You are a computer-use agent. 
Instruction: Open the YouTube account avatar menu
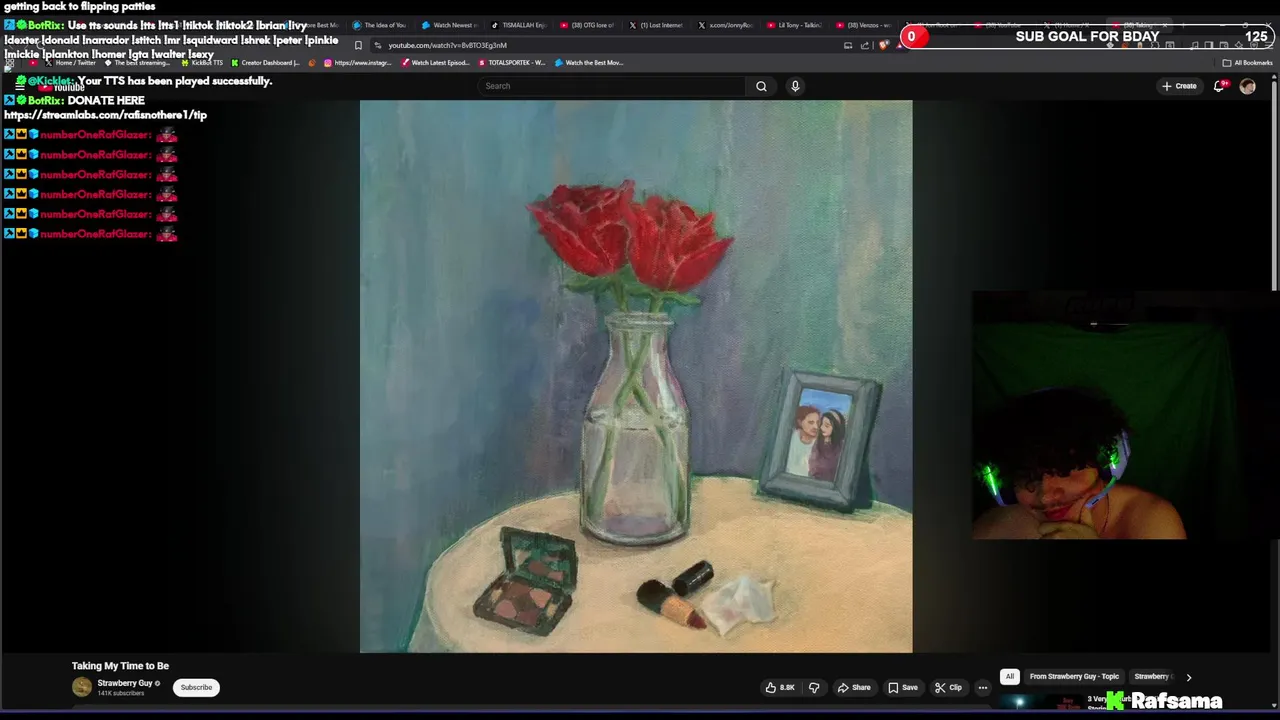[1247, 86]
